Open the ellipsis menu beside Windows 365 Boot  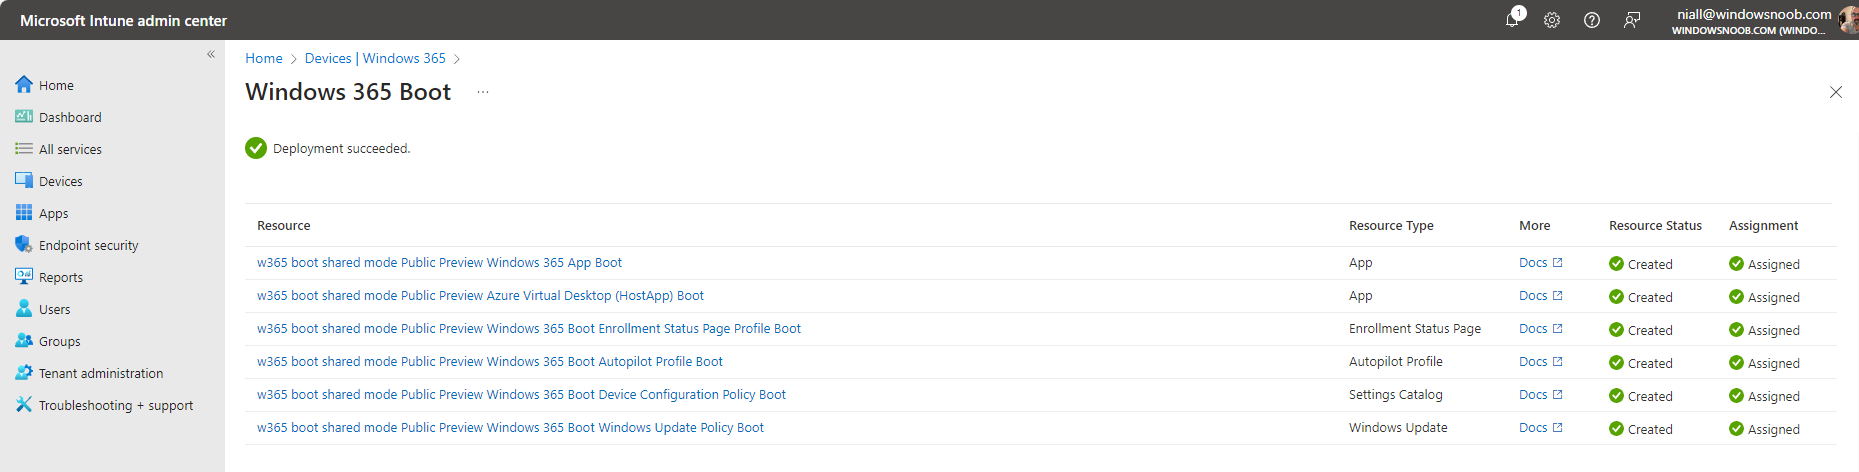click(483, 92)
